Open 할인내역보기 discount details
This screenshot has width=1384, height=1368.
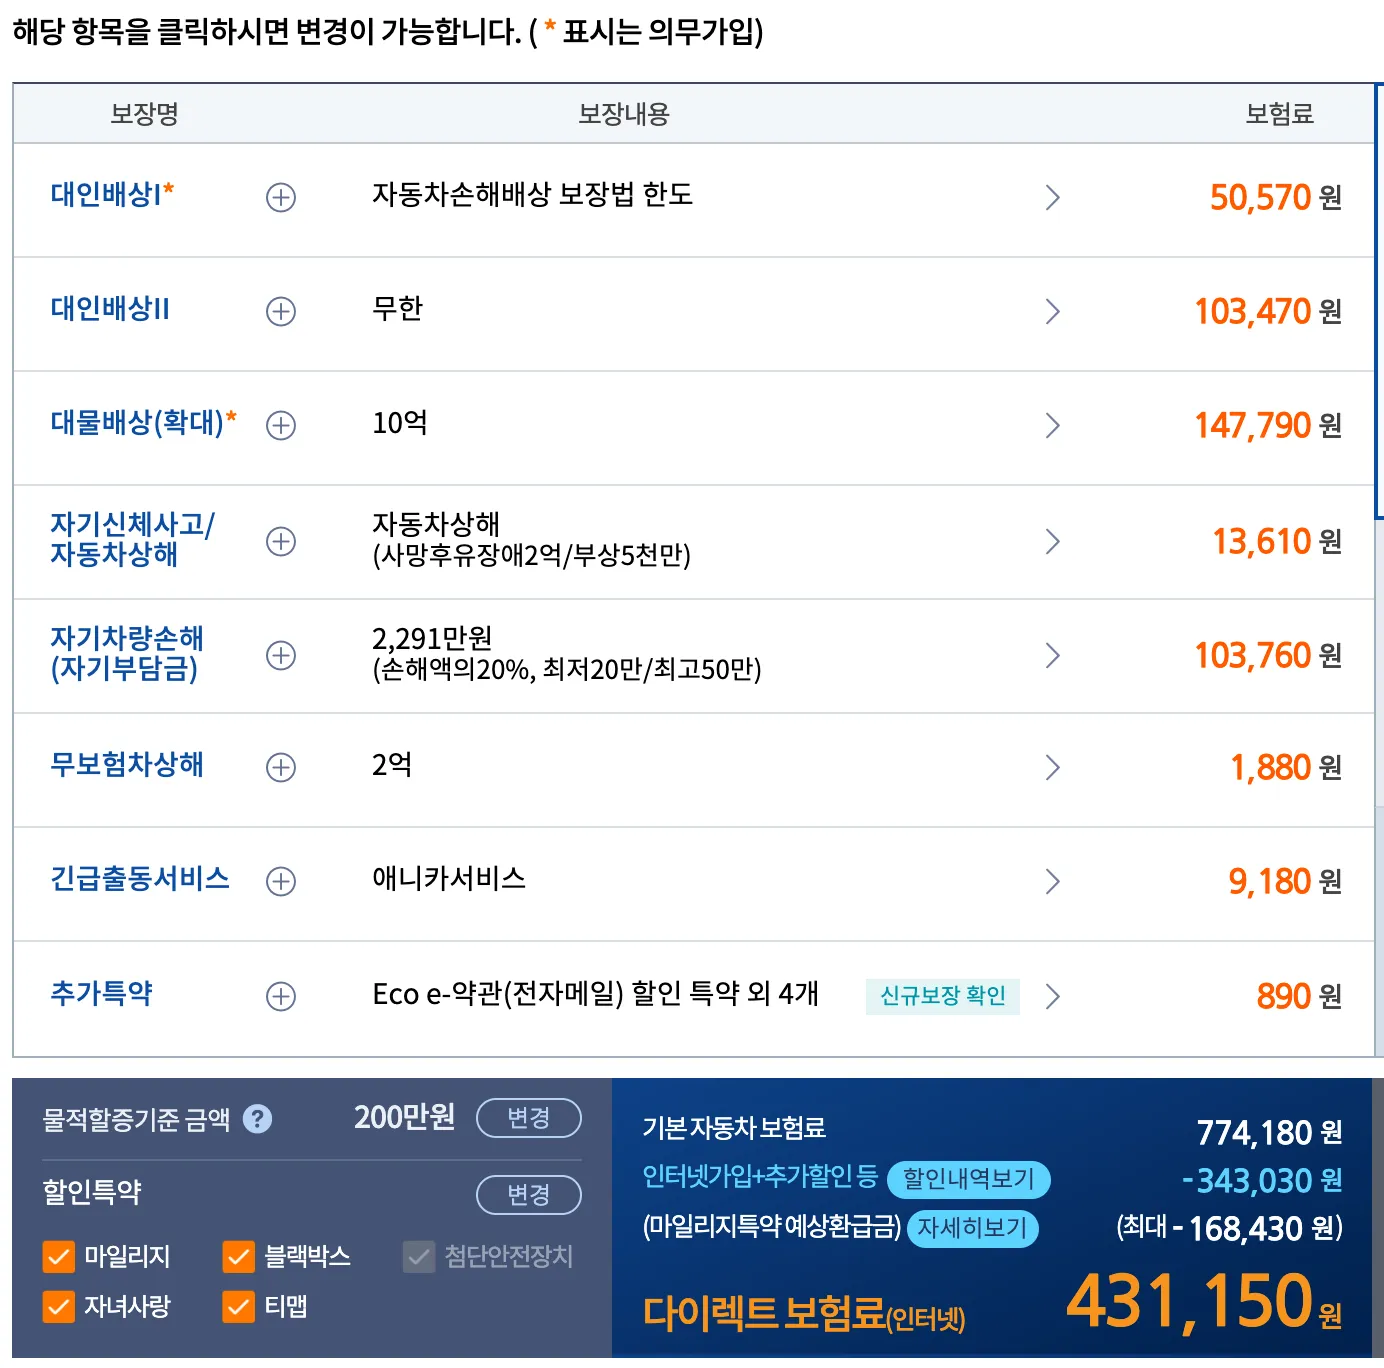pos(969,1180)
